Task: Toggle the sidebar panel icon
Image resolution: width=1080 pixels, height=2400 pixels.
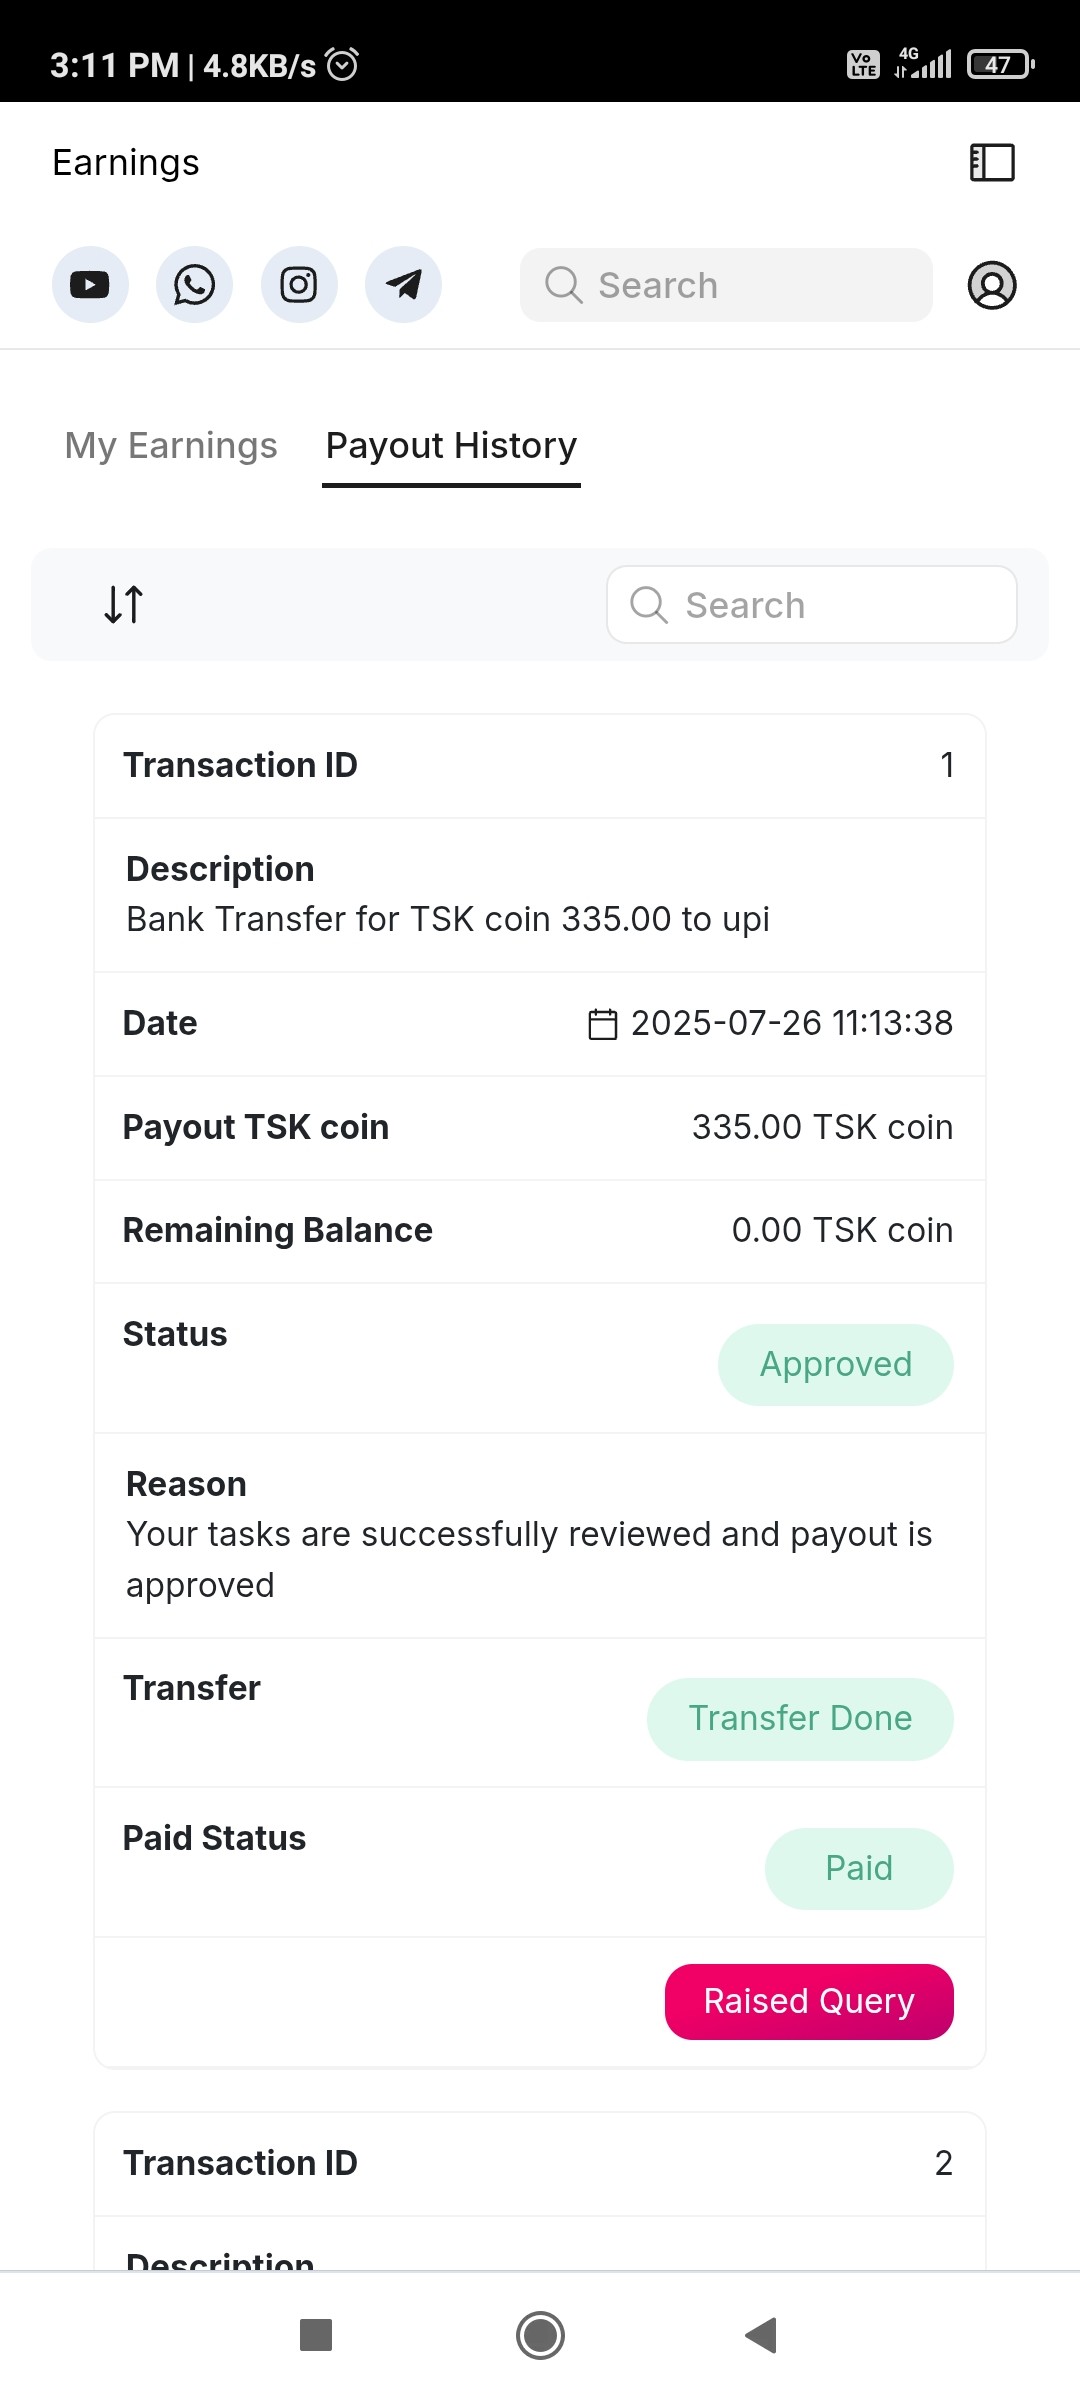Action: click(x=992, y=162)
